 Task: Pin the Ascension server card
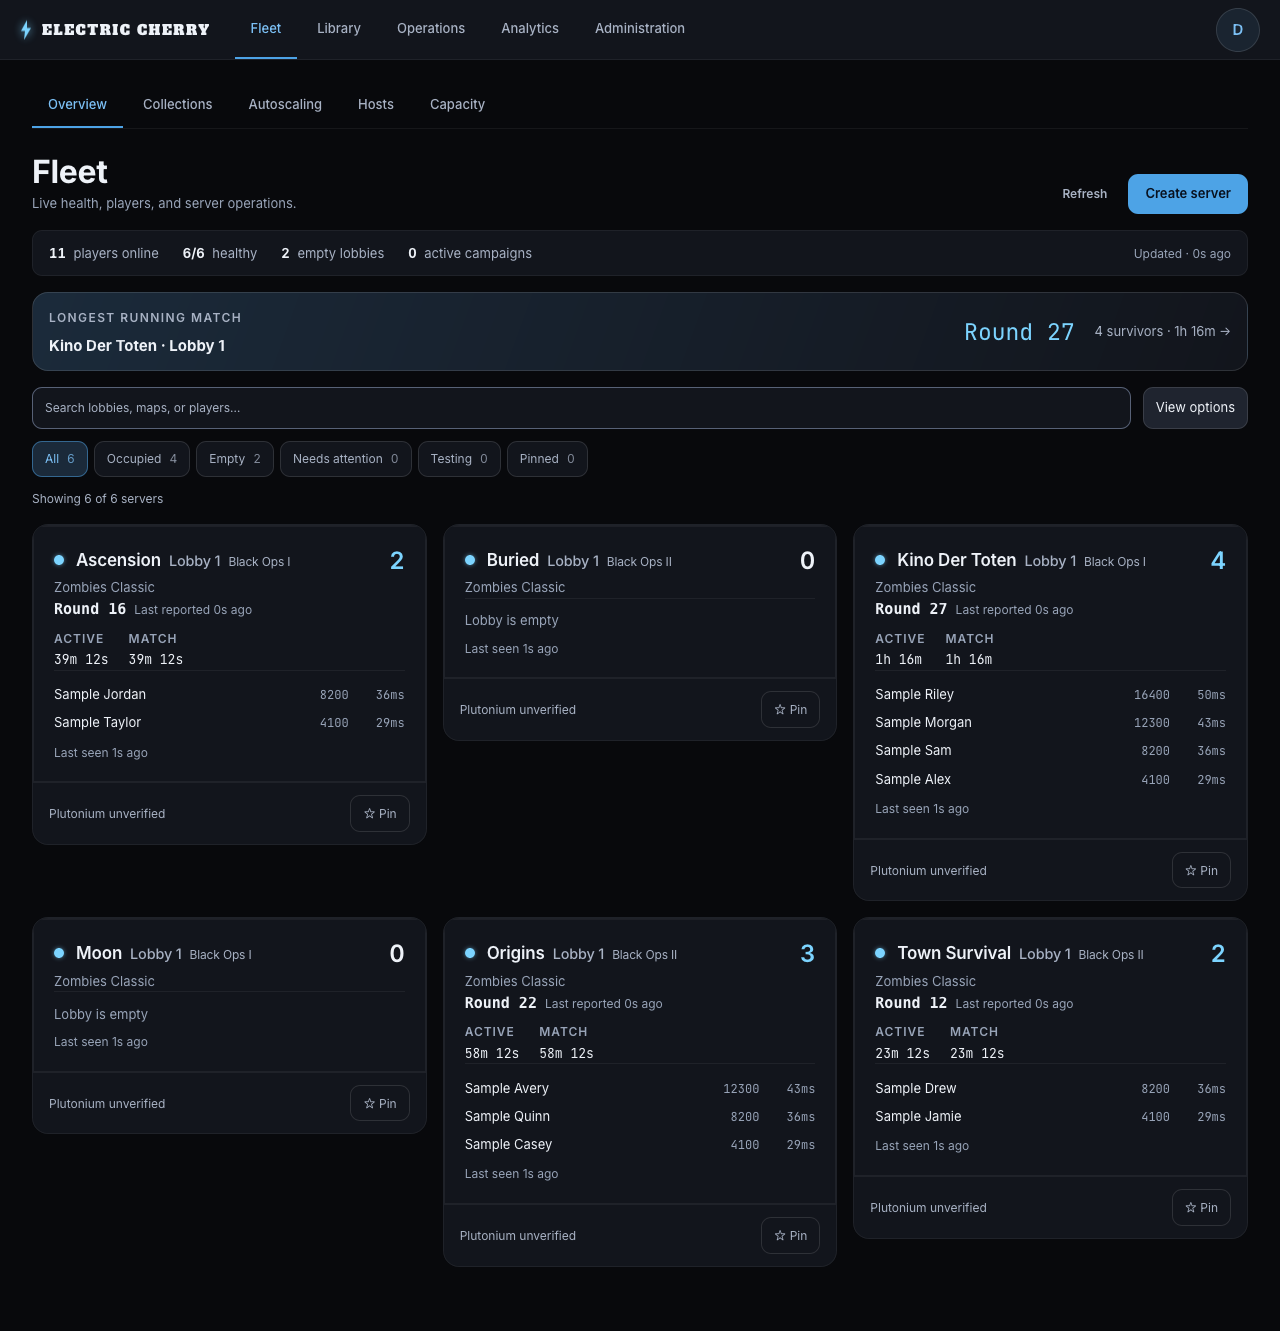click(380, 813)
